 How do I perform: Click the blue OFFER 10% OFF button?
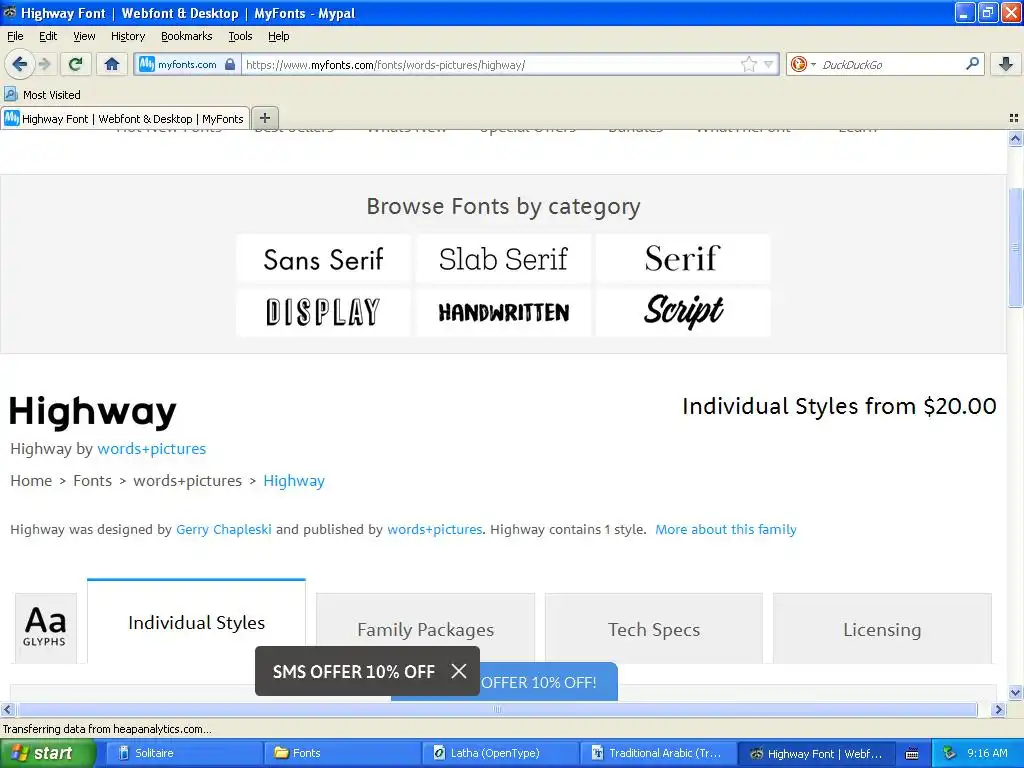point(549,682)
